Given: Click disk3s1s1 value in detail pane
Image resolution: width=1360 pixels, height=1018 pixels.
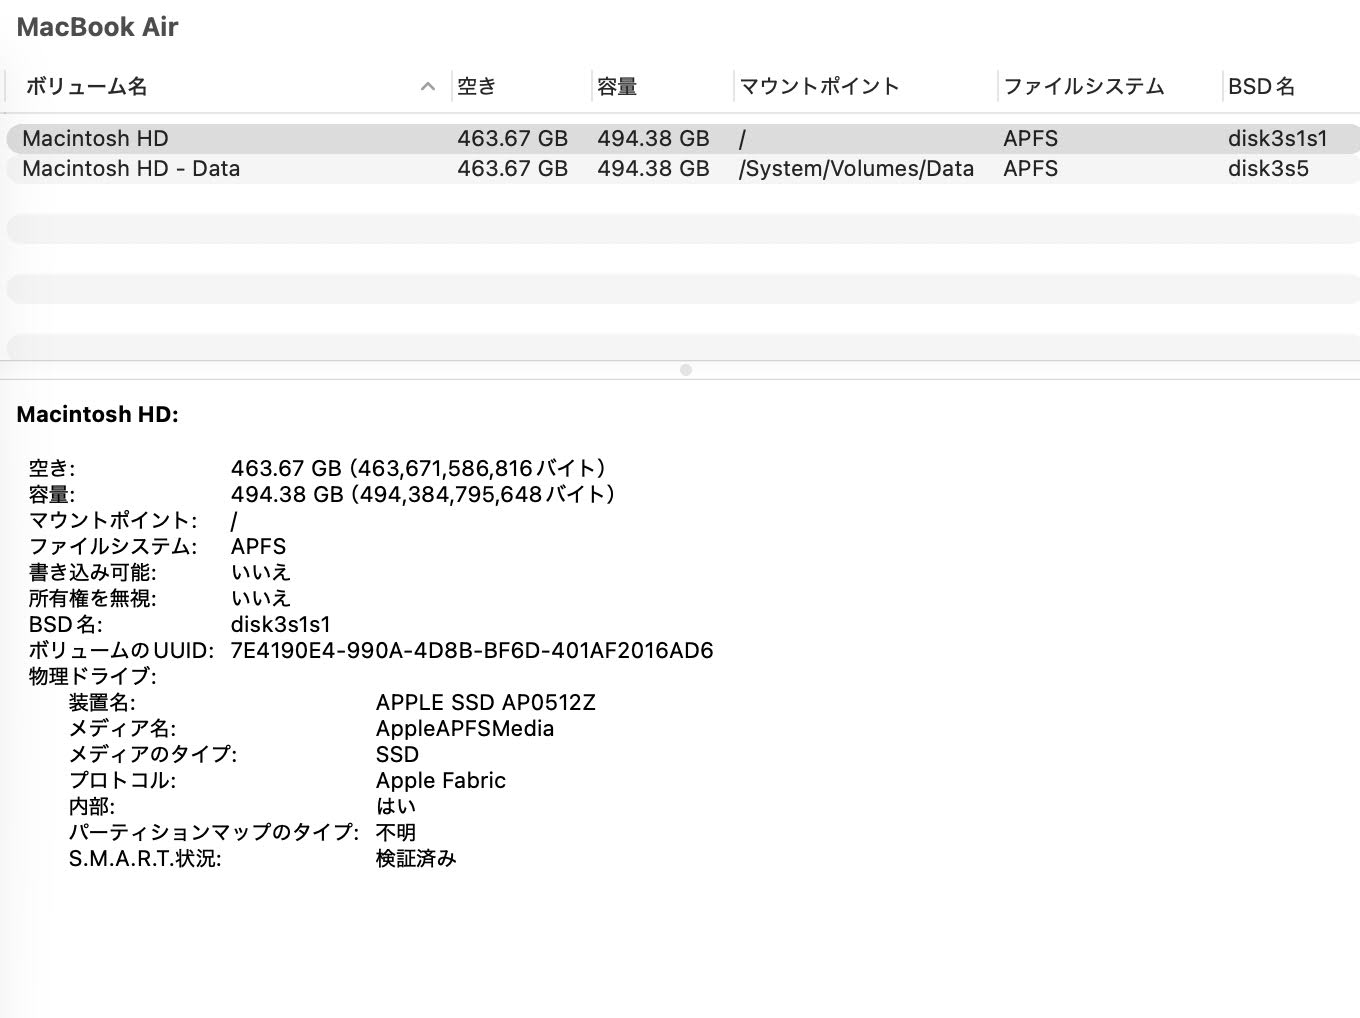Looking at the screenshot, I should (280, 624).
